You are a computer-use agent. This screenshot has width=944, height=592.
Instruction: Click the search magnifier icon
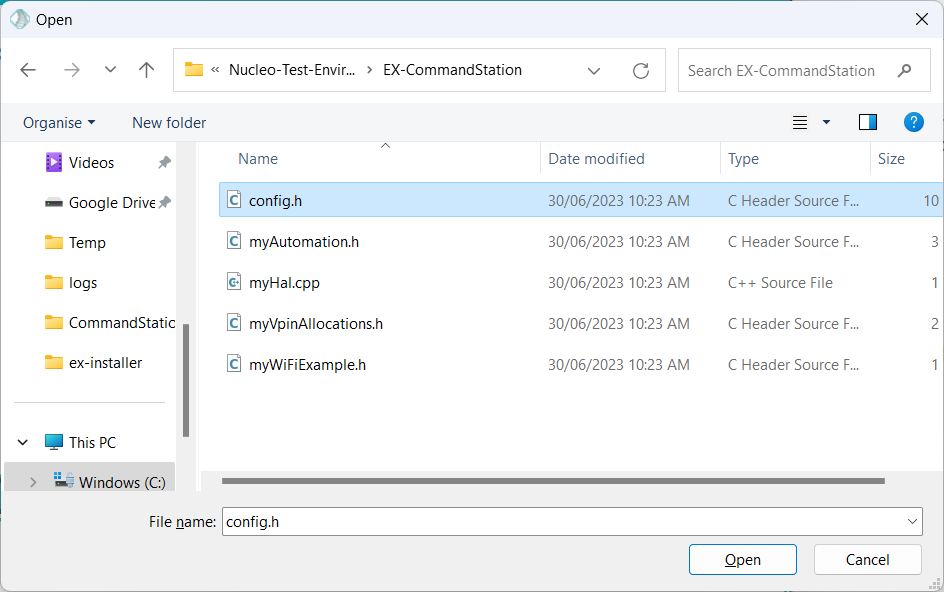905,71
